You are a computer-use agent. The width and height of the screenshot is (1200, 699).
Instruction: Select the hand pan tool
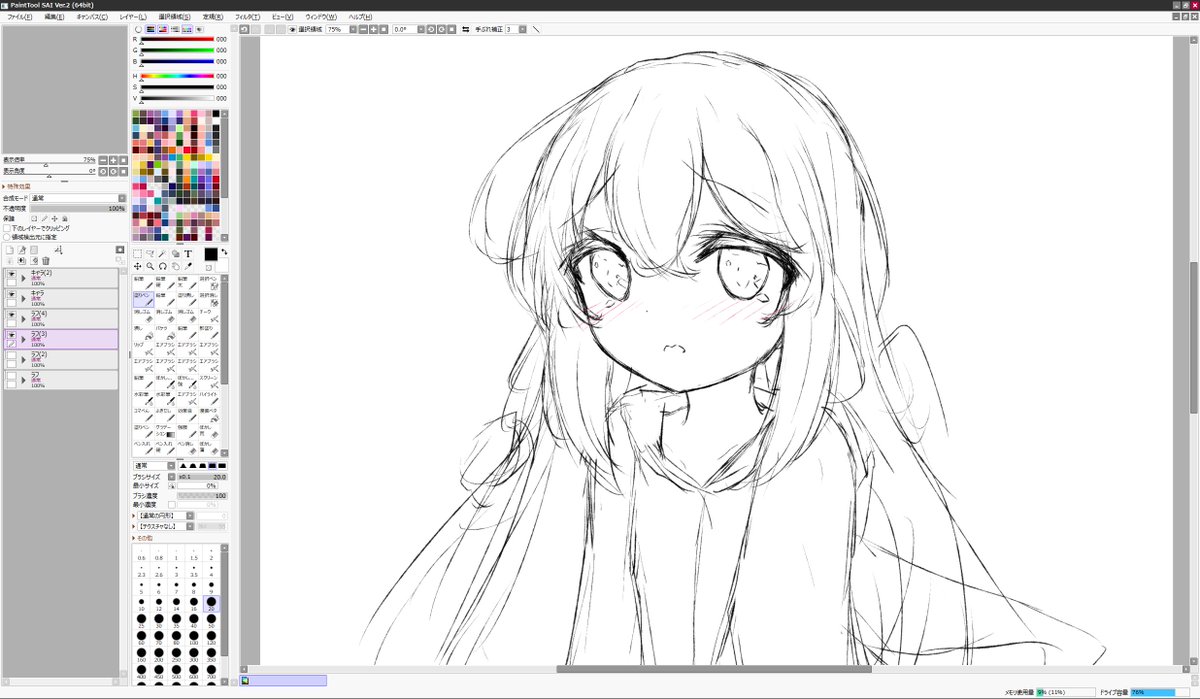(175, 267)
